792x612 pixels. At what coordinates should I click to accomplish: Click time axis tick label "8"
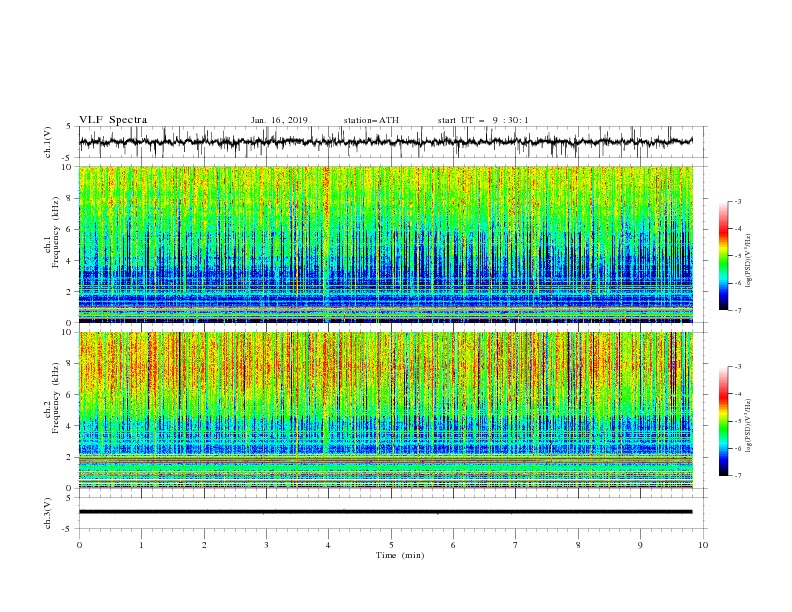coord(578,545)
